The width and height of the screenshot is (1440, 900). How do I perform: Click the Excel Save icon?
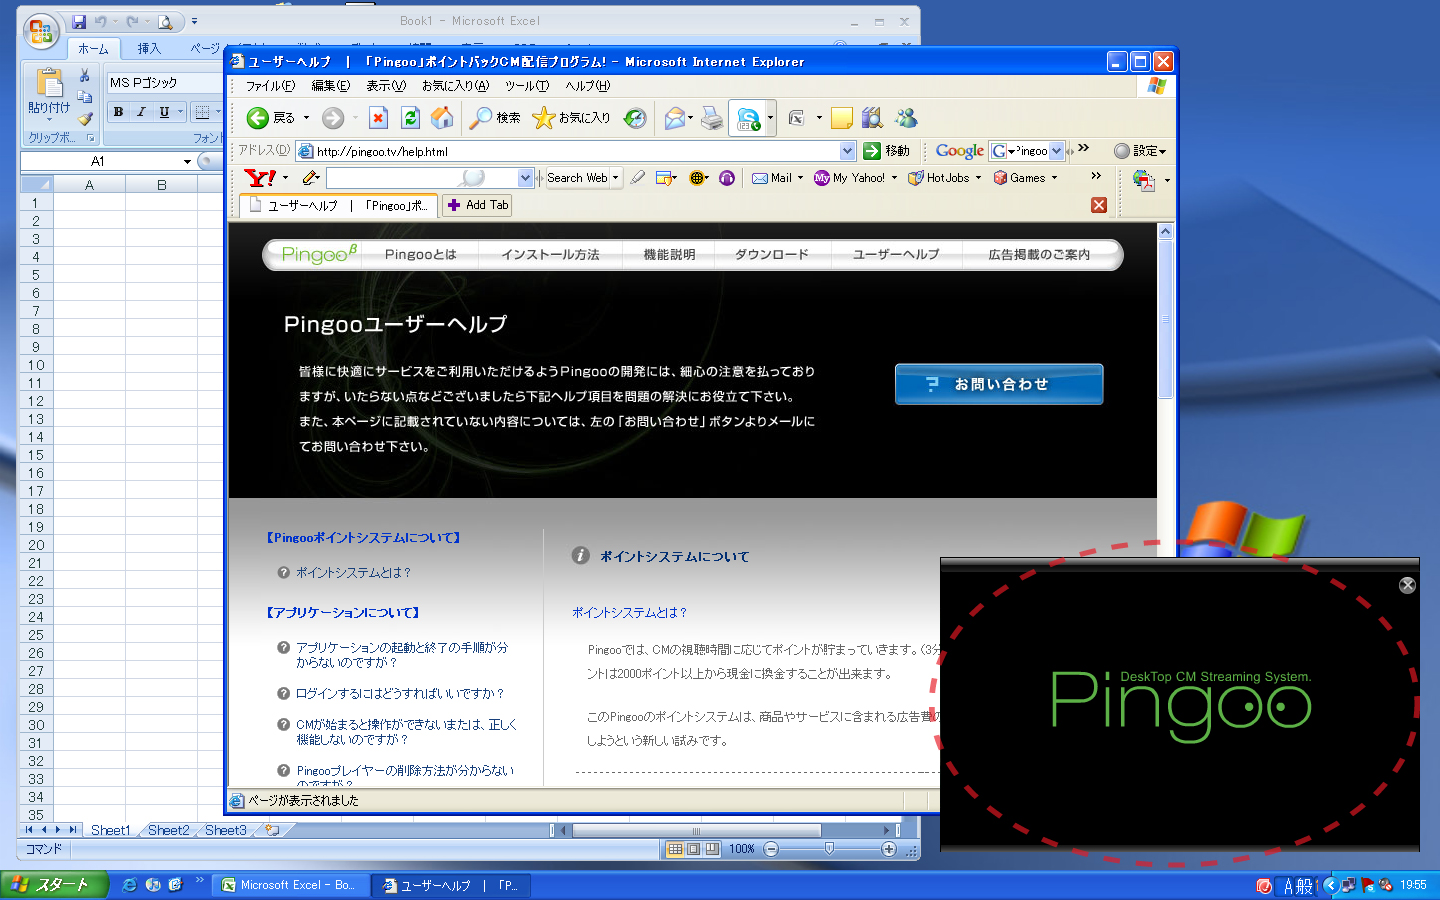click(79, 21)
